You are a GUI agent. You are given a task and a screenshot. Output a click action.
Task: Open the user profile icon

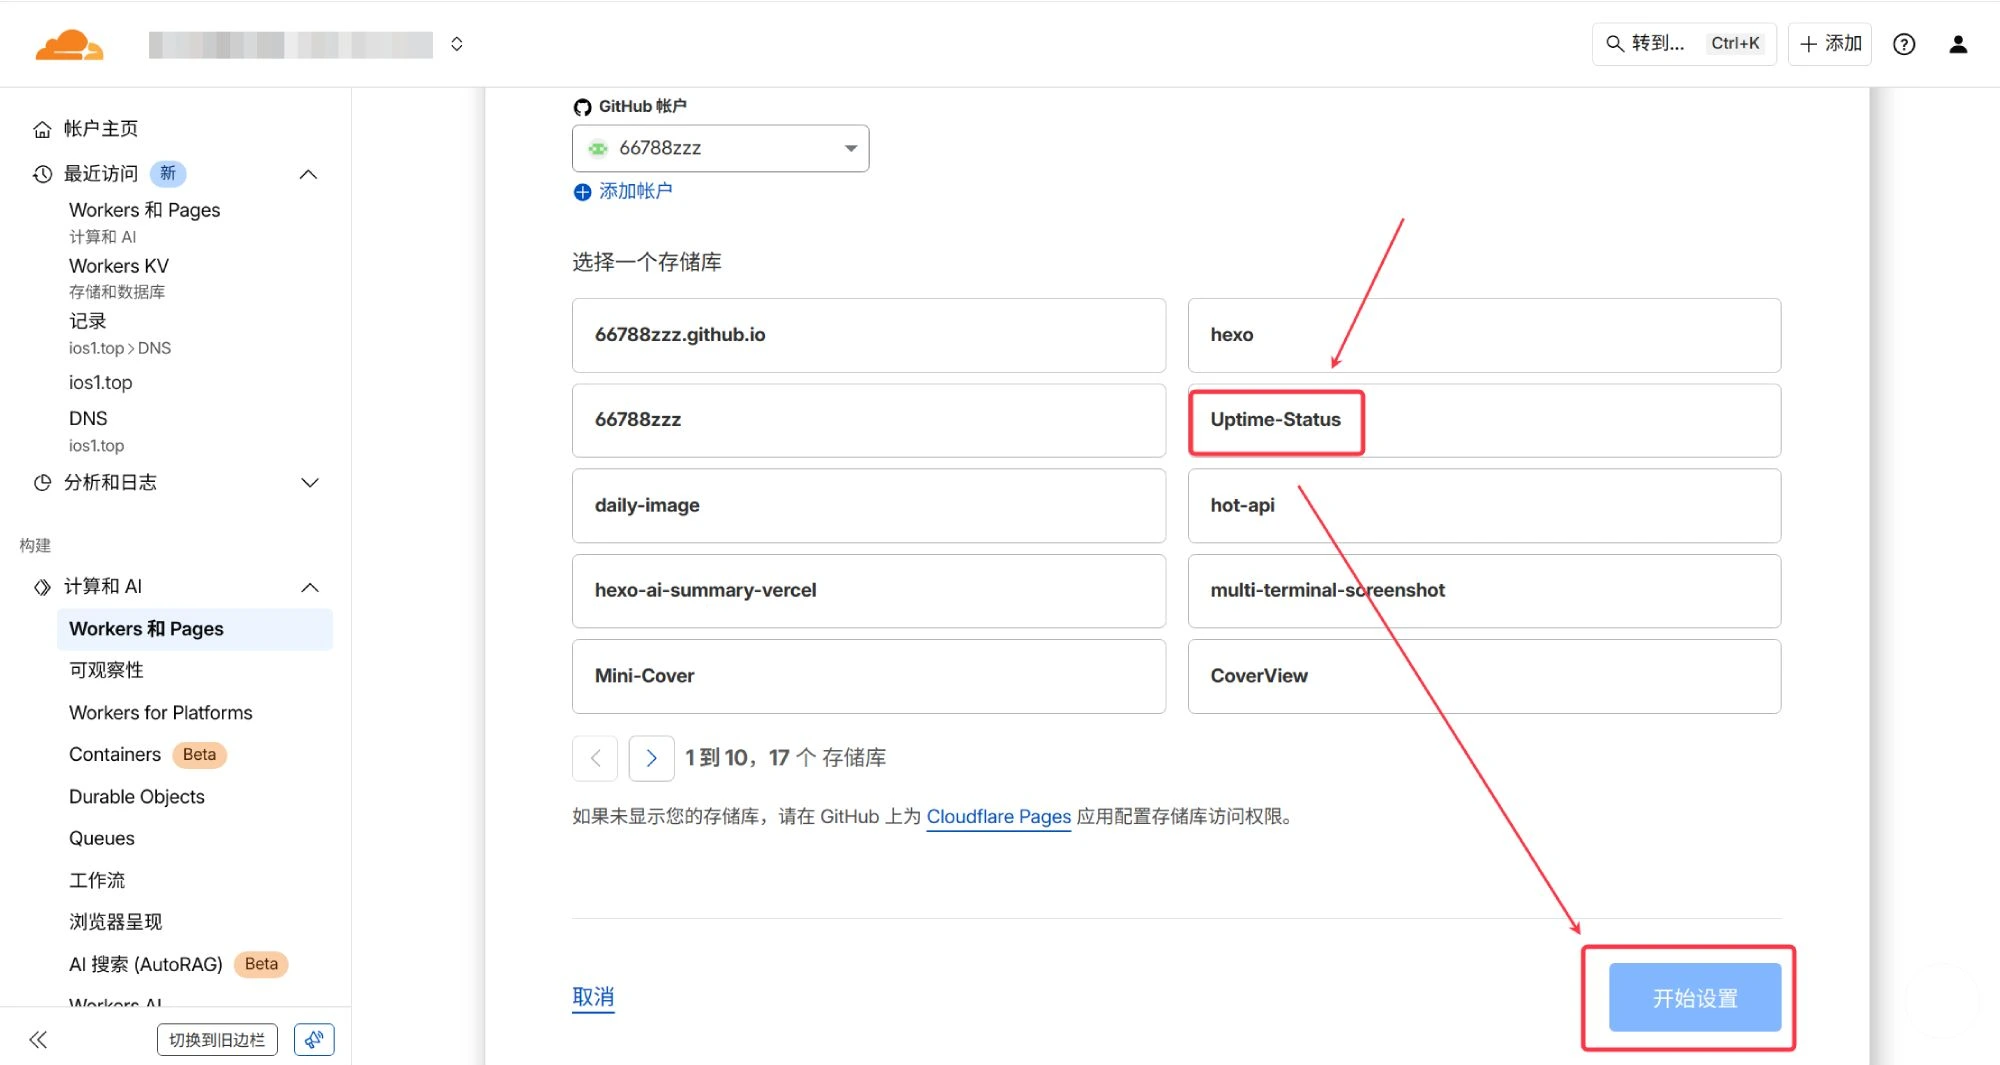[1958, 44]
